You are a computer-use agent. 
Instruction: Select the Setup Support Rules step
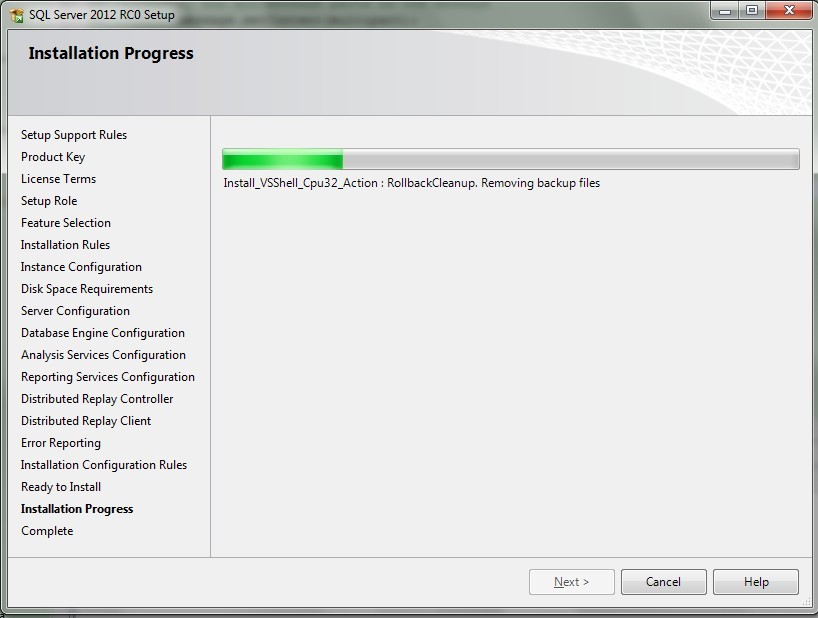pos(74,135)
